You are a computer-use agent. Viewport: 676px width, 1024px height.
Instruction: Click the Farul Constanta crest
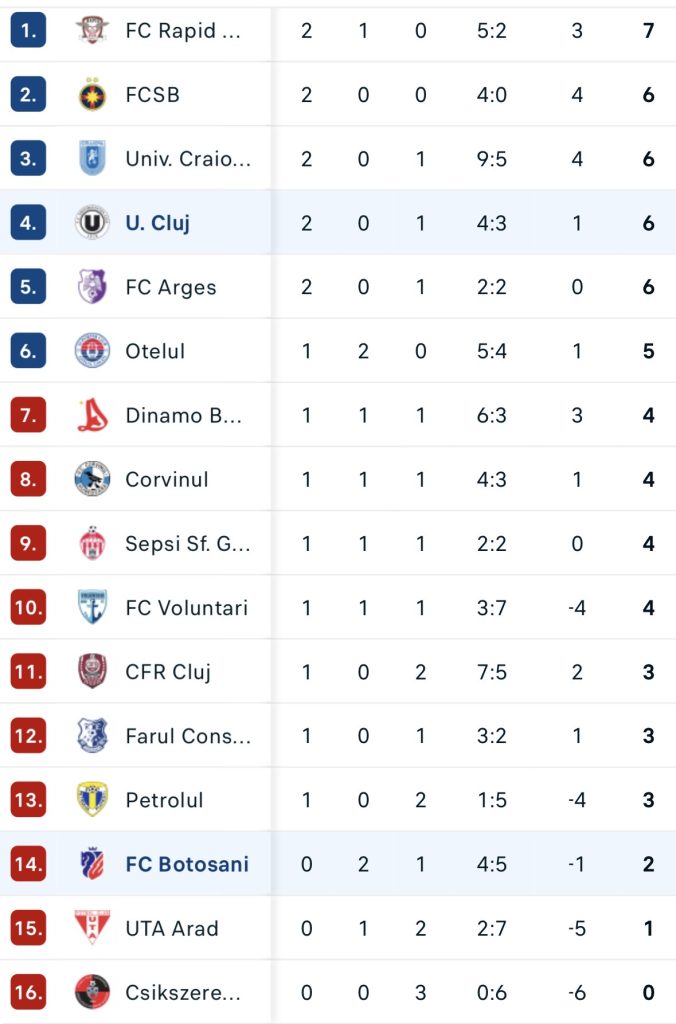point(92,735)
